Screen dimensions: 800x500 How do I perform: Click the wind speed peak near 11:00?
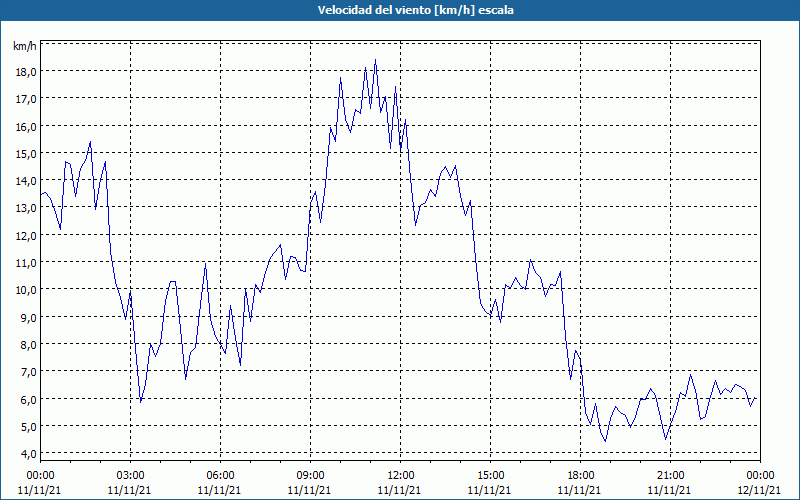click(x=375, y=60)
